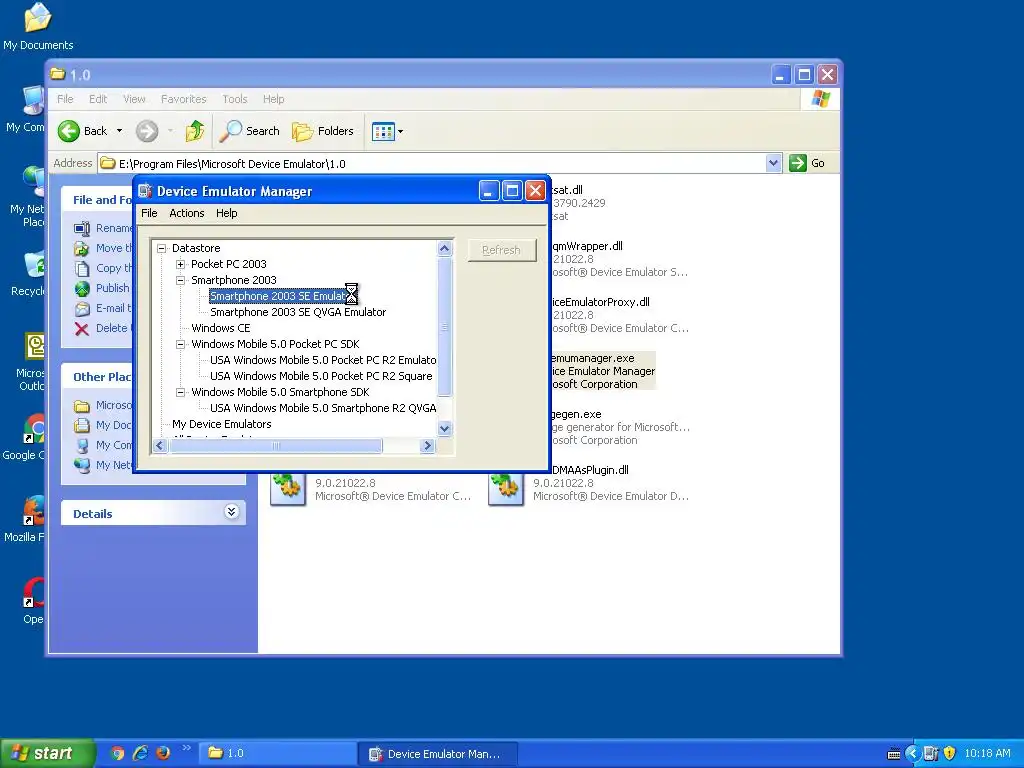
Task: Collapse the Smartphone 2003 node
Action: coord(180,280)
